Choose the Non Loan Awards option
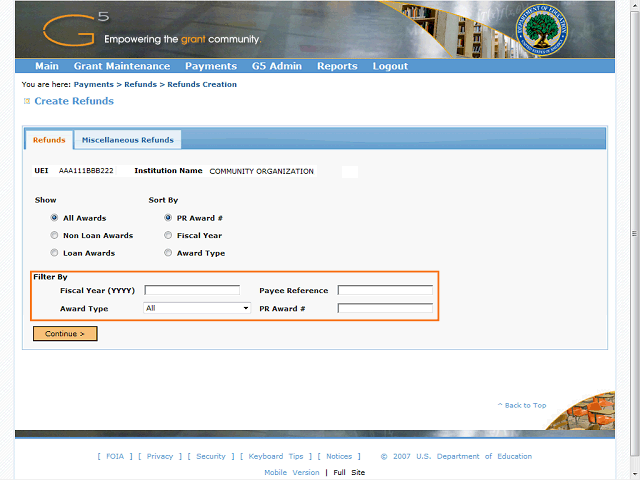640x480 pixels. 54,235
